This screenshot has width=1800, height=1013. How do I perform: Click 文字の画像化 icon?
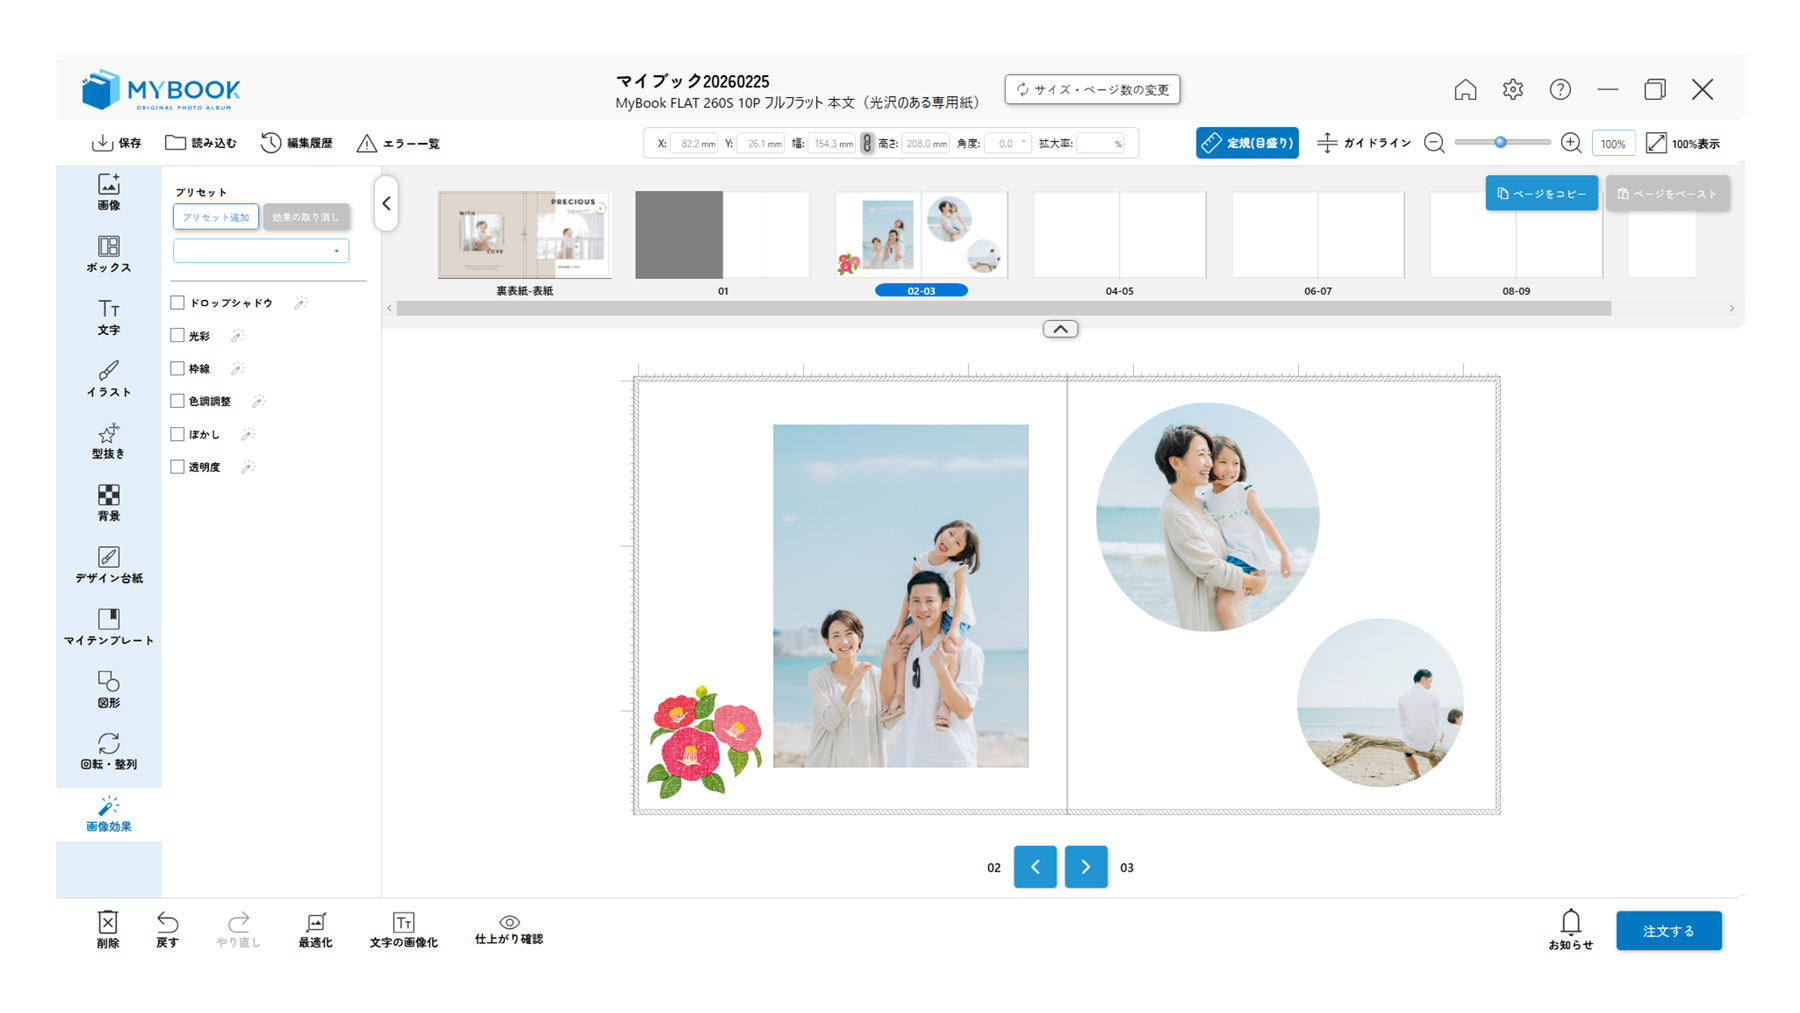point(403,922)
